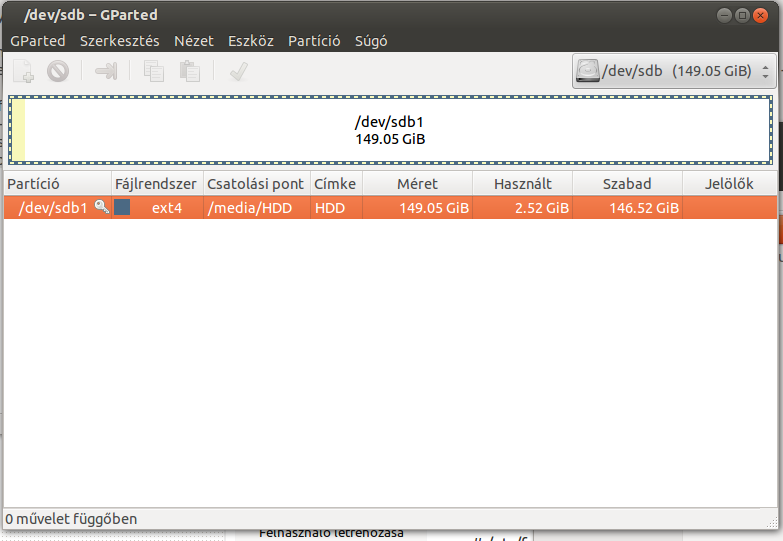This screenshot has width=783, height=541.
Task: Click the Paste partition toolbar icon
Action: pyautogui.click(x=190, y=71)
